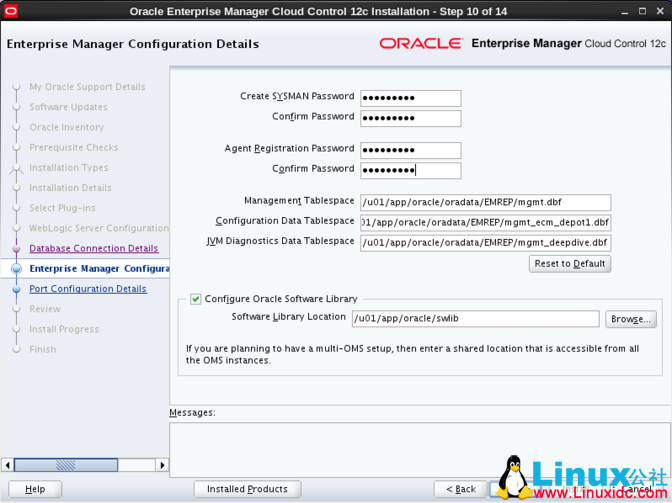Viewport: 672px width, 503px height.
Task: Click the Install Progress step label
Action: 64,329
